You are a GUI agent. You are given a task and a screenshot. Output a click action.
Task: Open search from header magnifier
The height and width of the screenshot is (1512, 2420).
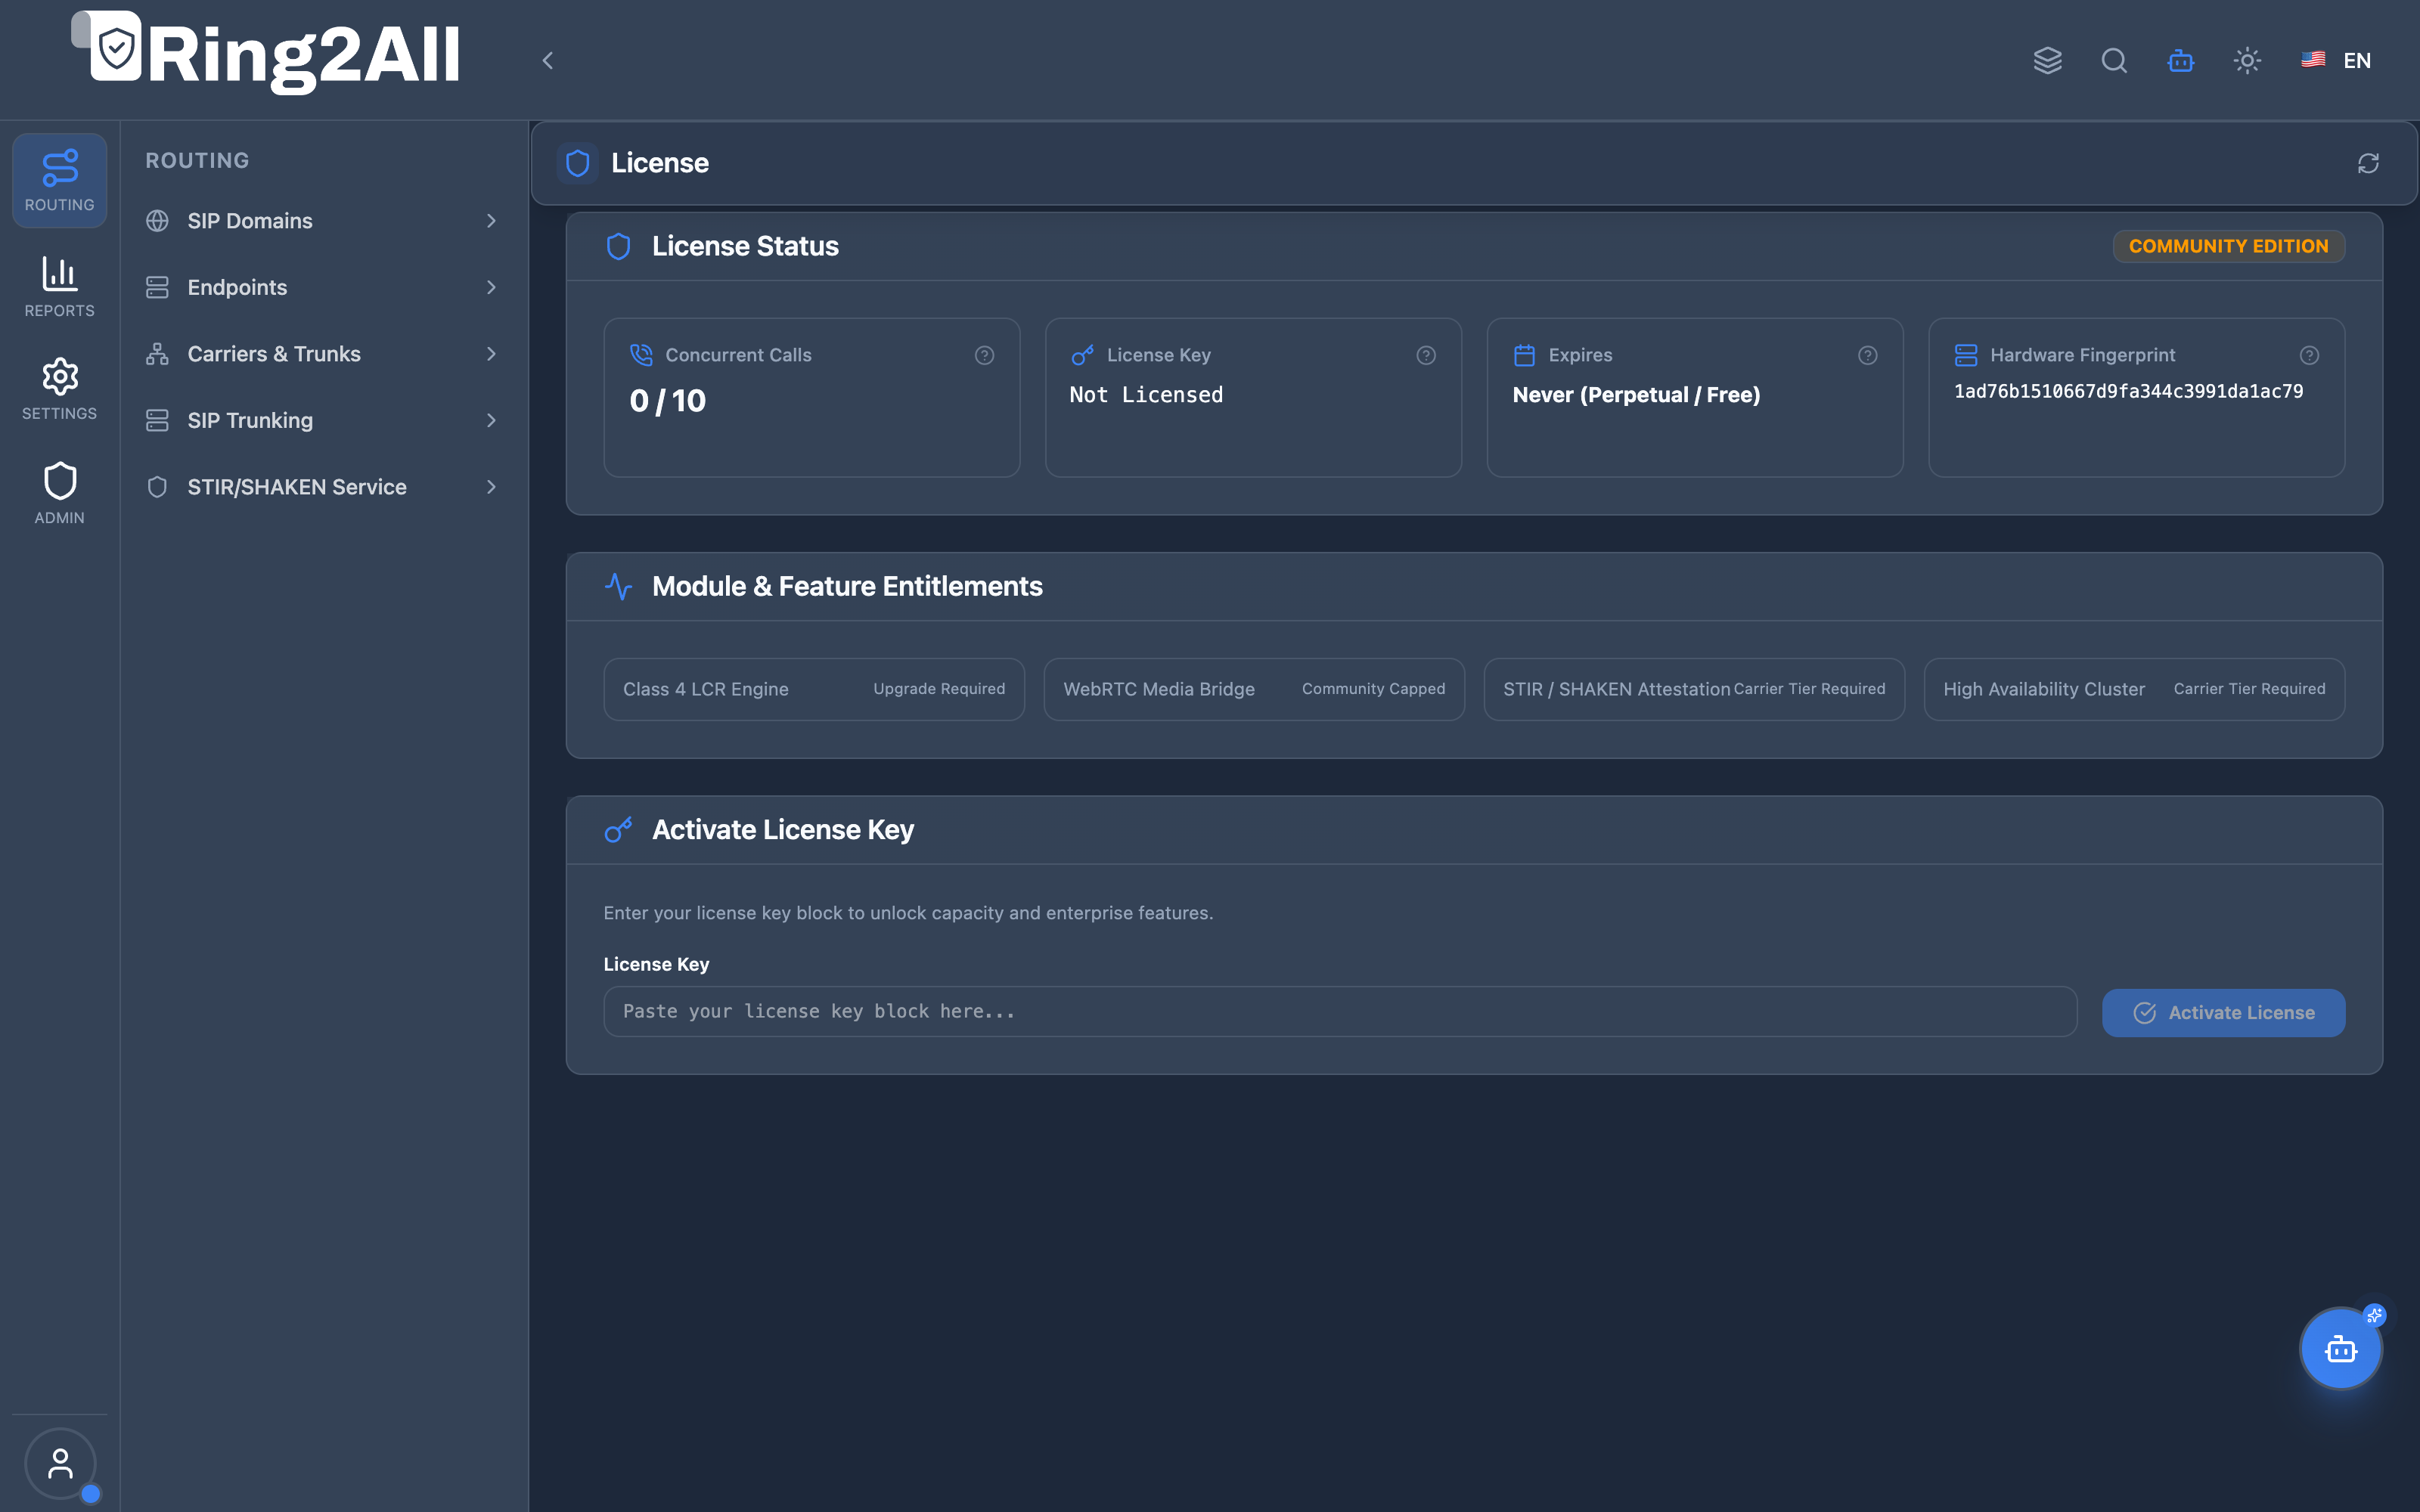pyautogui.click(x=2114, y=60)
